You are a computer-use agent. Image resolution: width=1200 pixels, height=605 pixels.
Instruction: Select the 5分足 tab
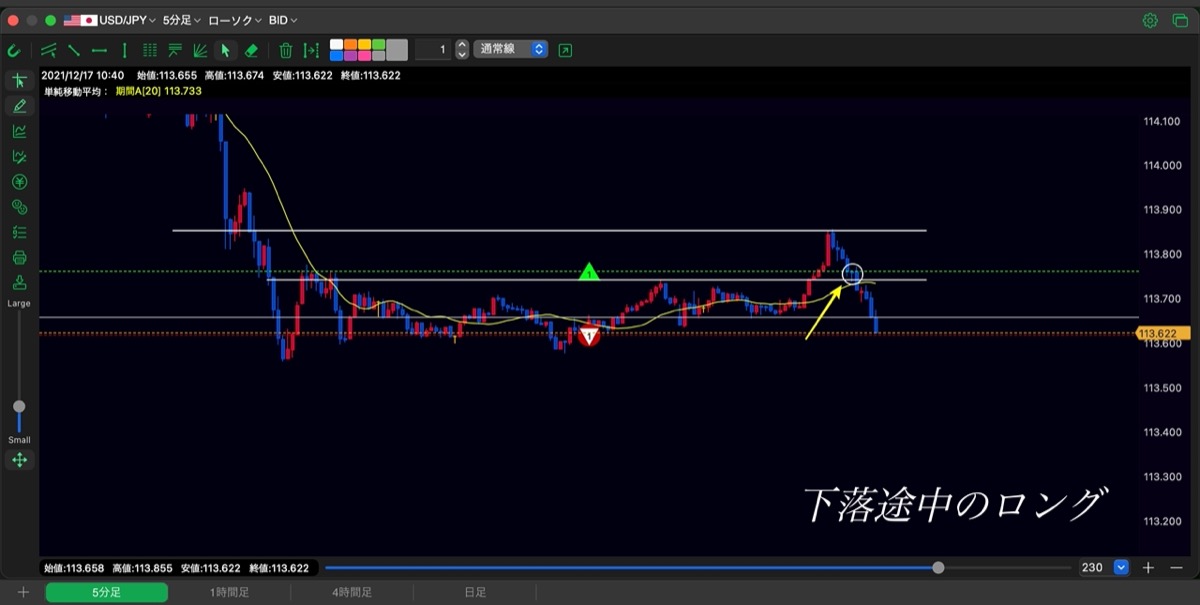tap(107, 593)
